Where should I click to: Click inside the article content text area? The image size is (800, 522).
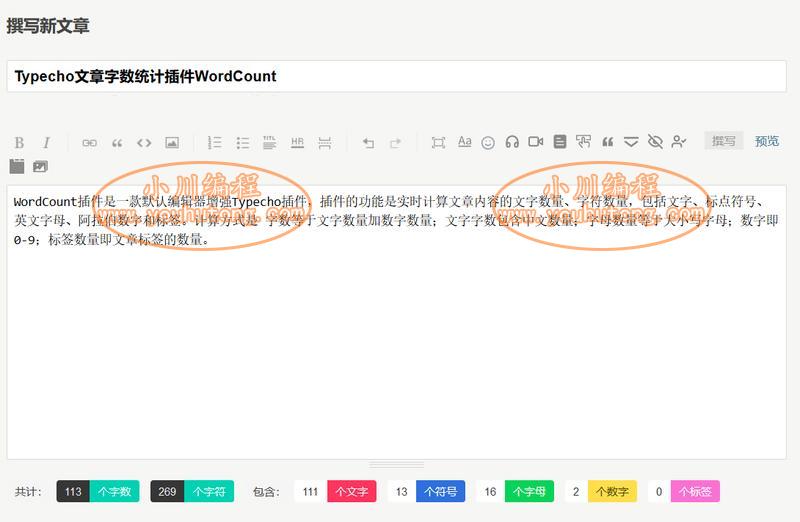tap(396, 322)
